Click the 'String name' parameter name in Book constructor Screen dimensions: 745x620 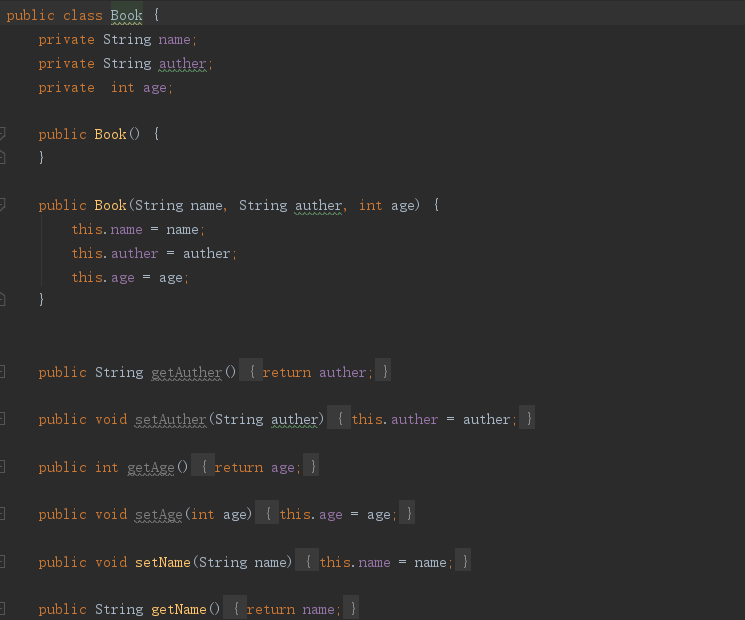click(x=206, y=206)
